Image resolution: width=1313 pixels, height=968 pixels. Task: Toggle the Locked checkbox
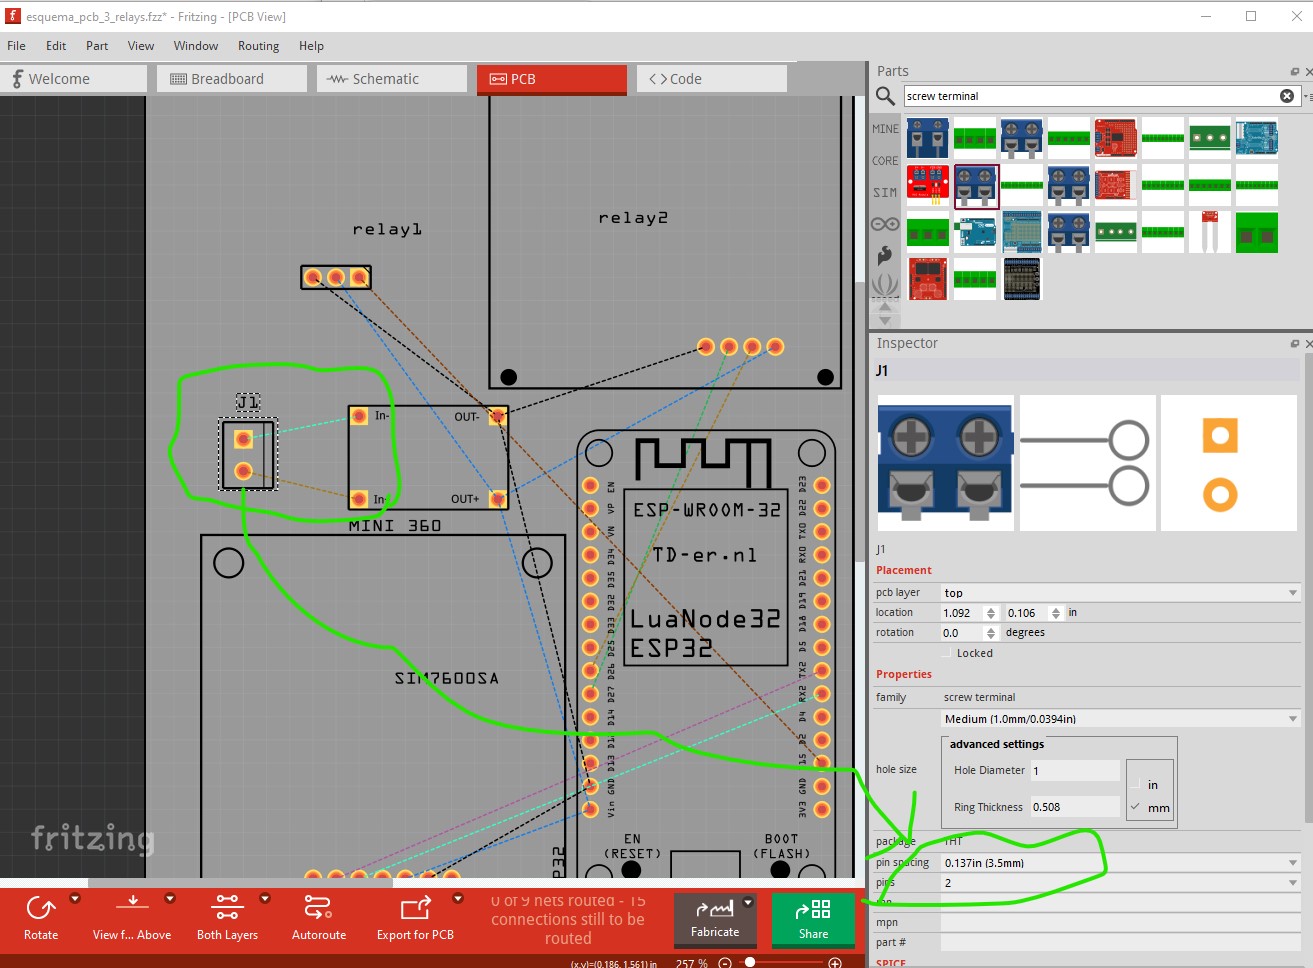tap(947, 653)
